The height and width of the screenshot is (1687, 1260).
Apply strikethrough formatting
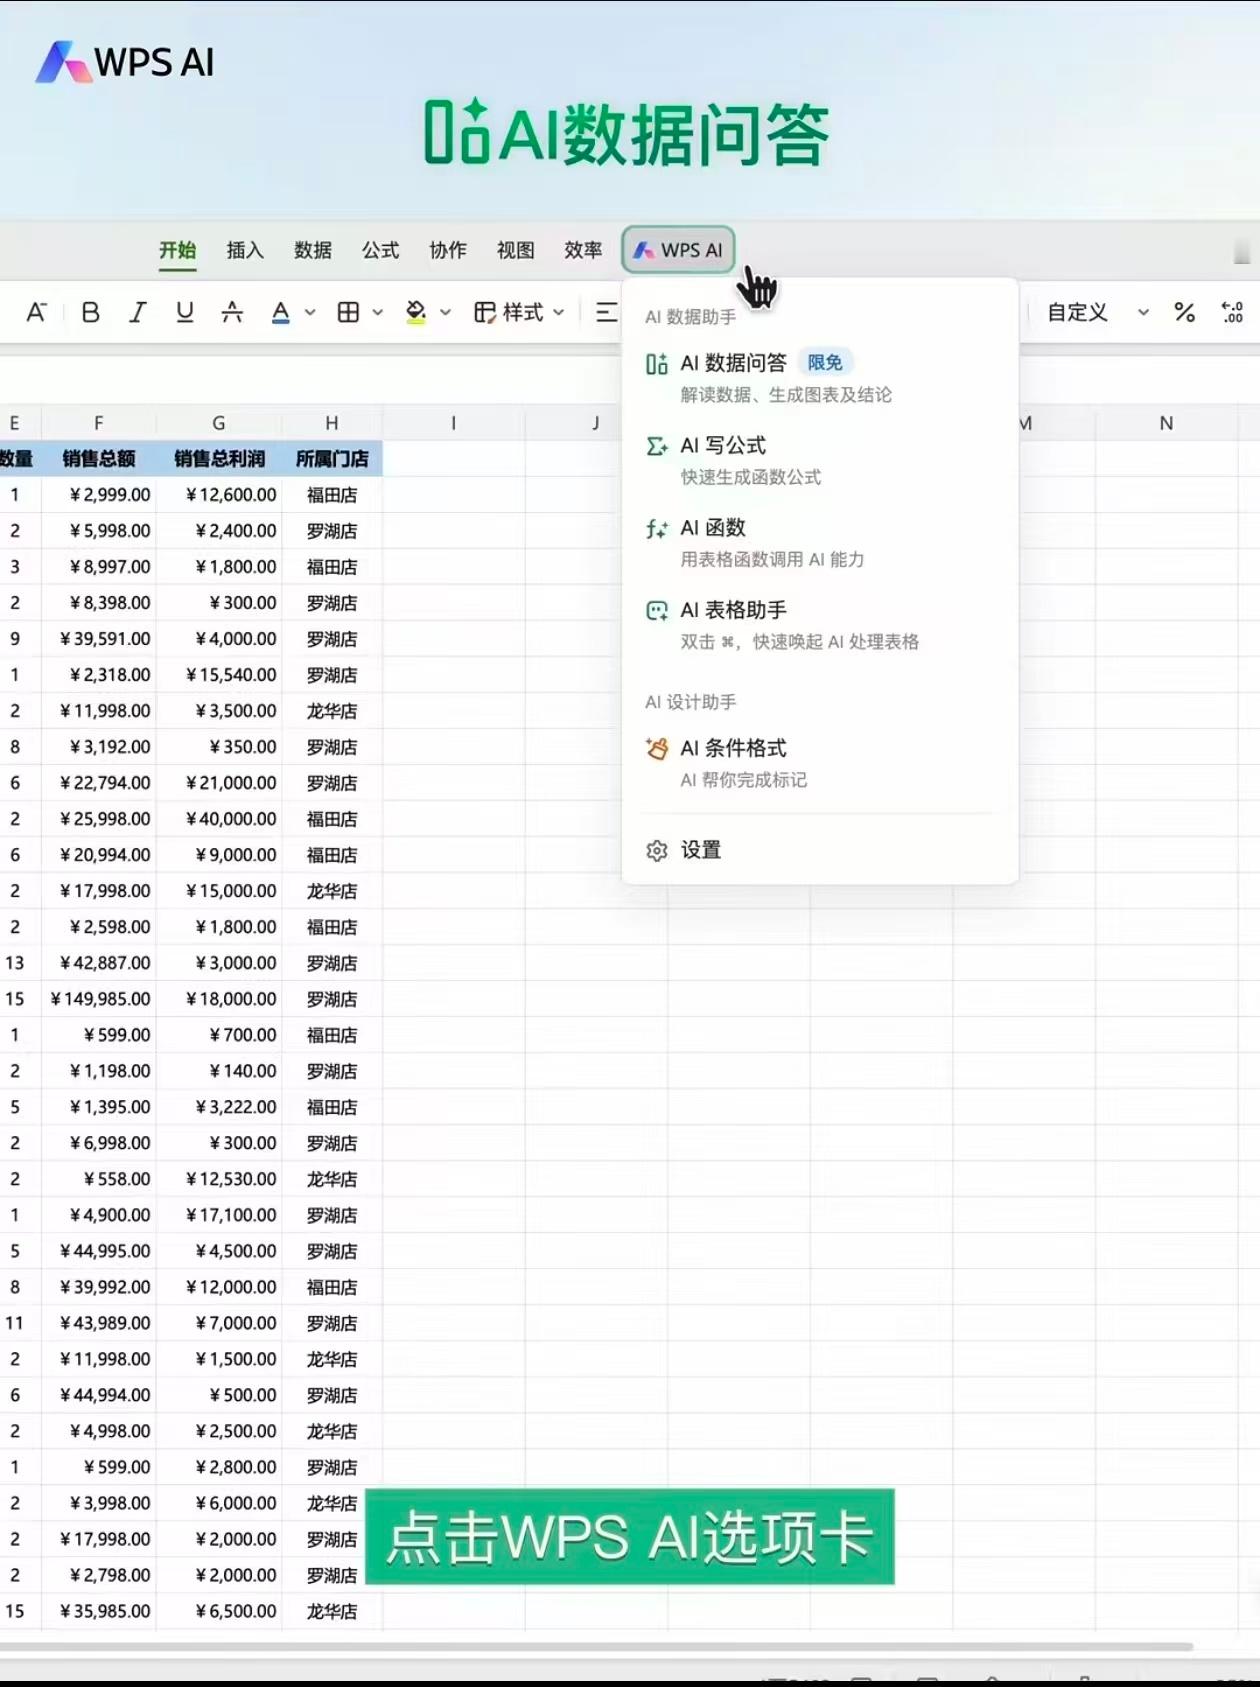click(232, 312)
